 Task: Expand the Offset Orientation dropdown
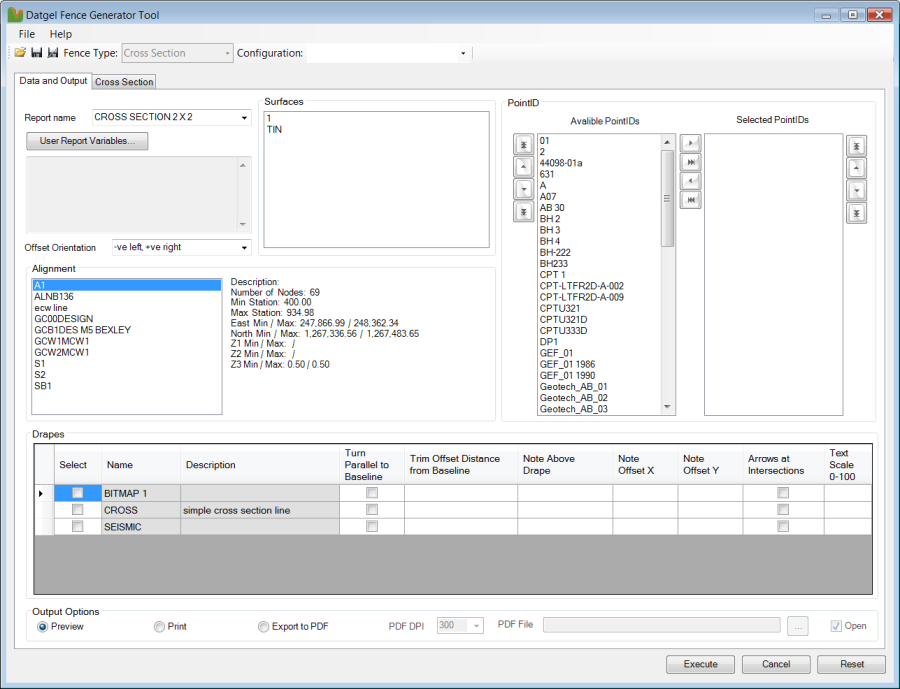[244, 247]
